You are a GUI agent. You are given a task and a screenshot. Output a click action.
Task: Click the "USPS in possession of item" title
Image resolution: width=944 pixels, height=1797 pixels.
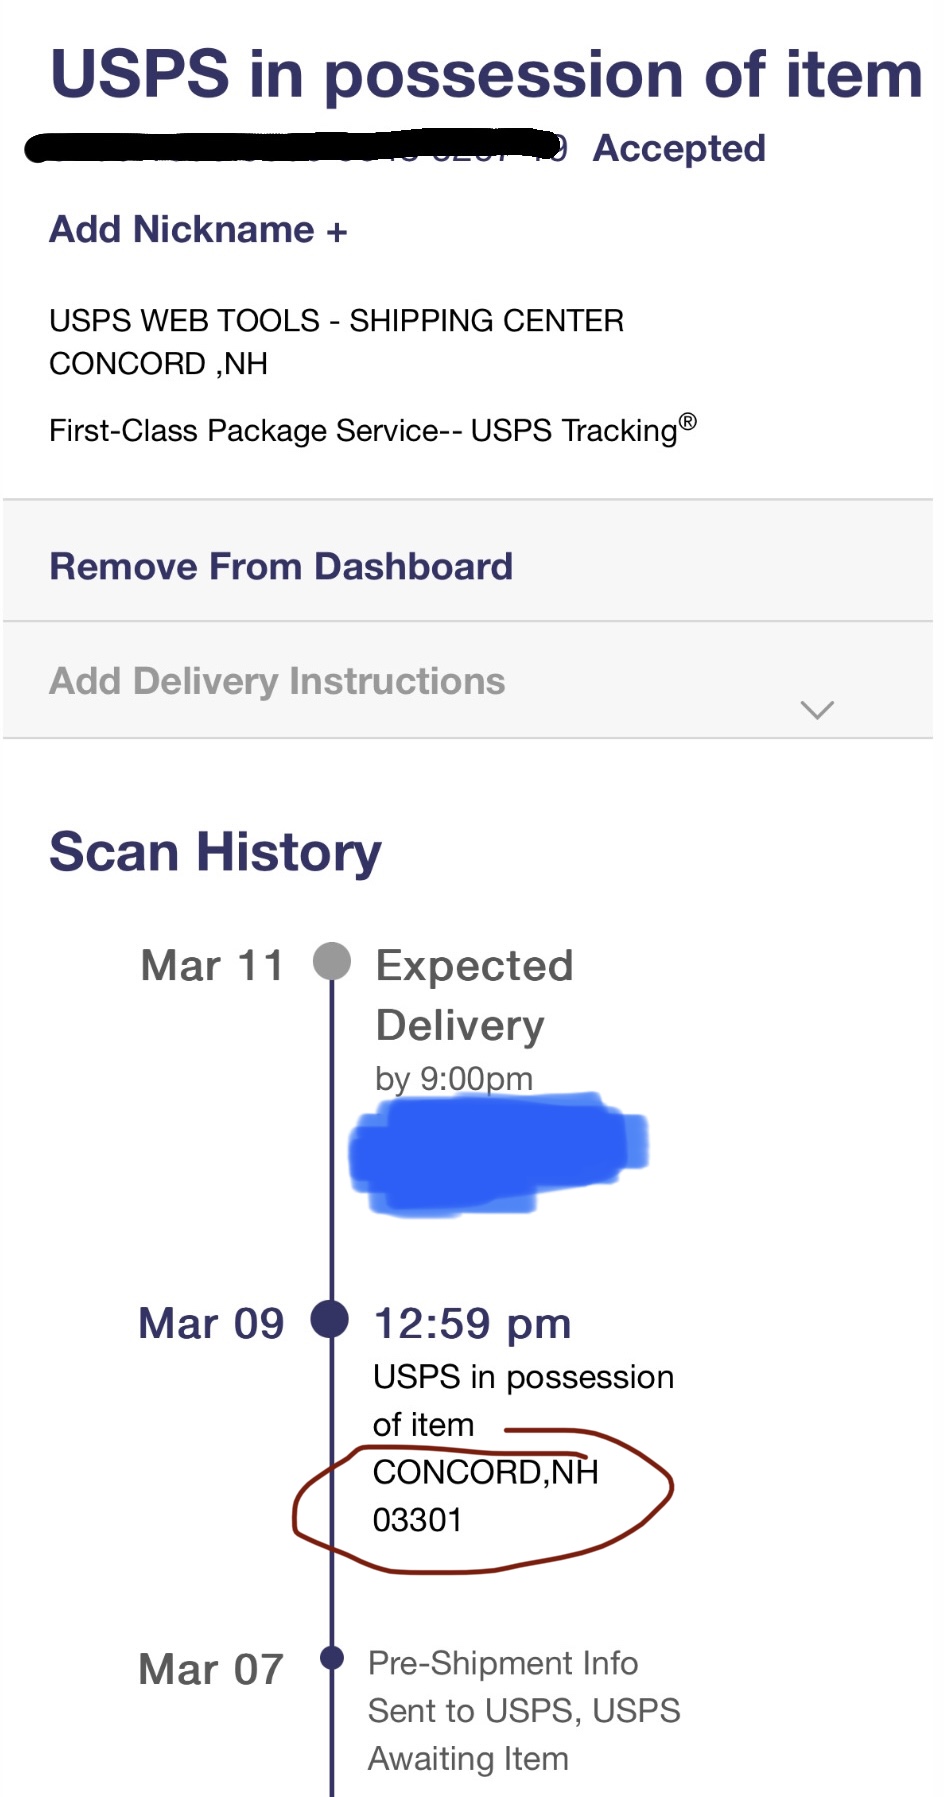(x=486, y=75)
